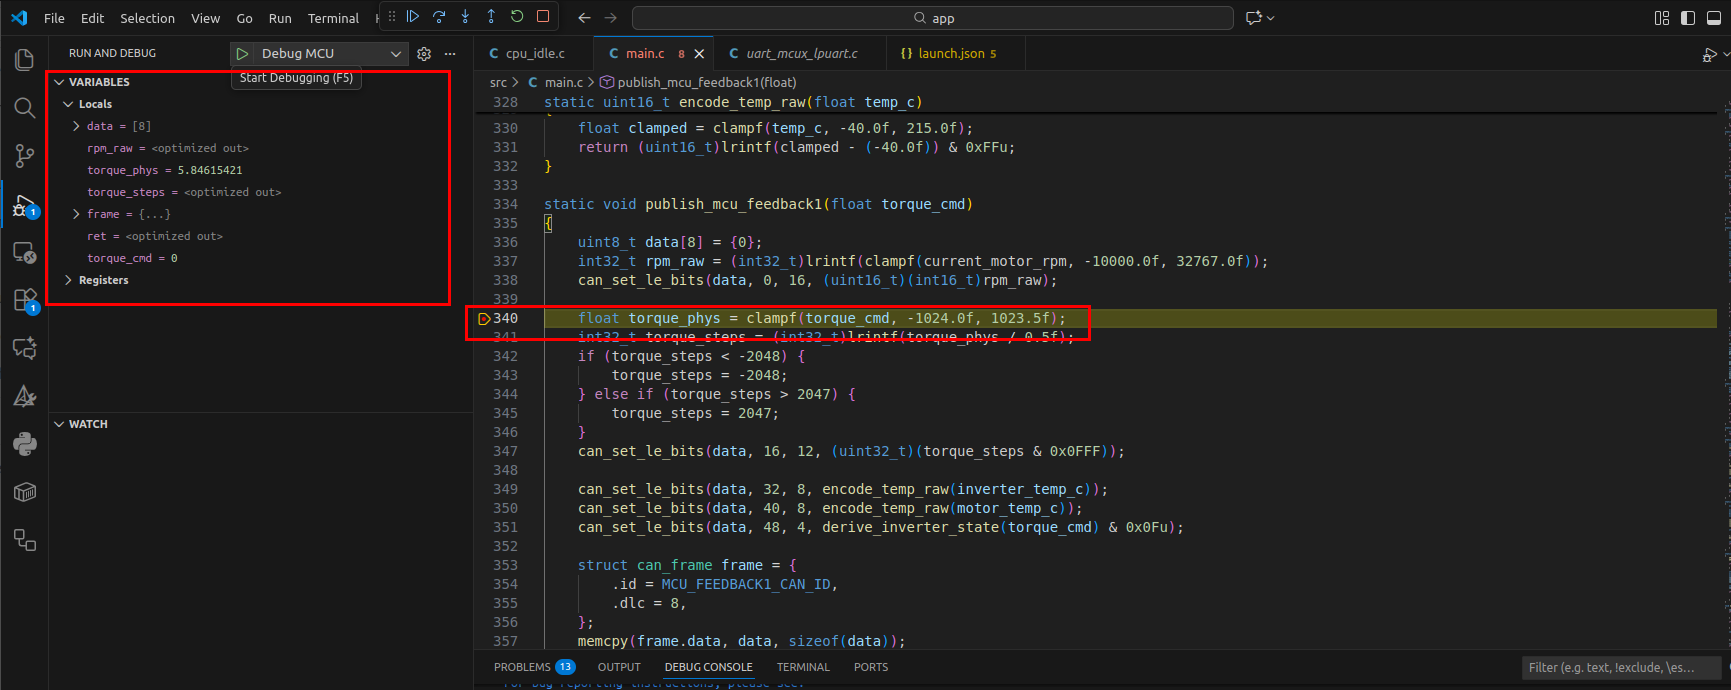Screen dimensions: 1731x690
Task: Click the Customize Layout icon
Action: coord(1662,18)
